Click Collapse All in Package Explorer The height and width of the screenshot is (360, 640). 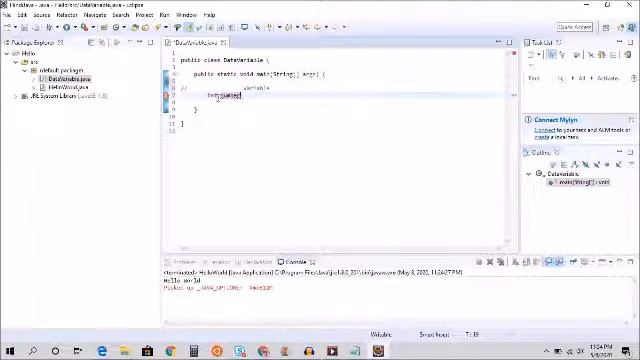tap(91, 42)
